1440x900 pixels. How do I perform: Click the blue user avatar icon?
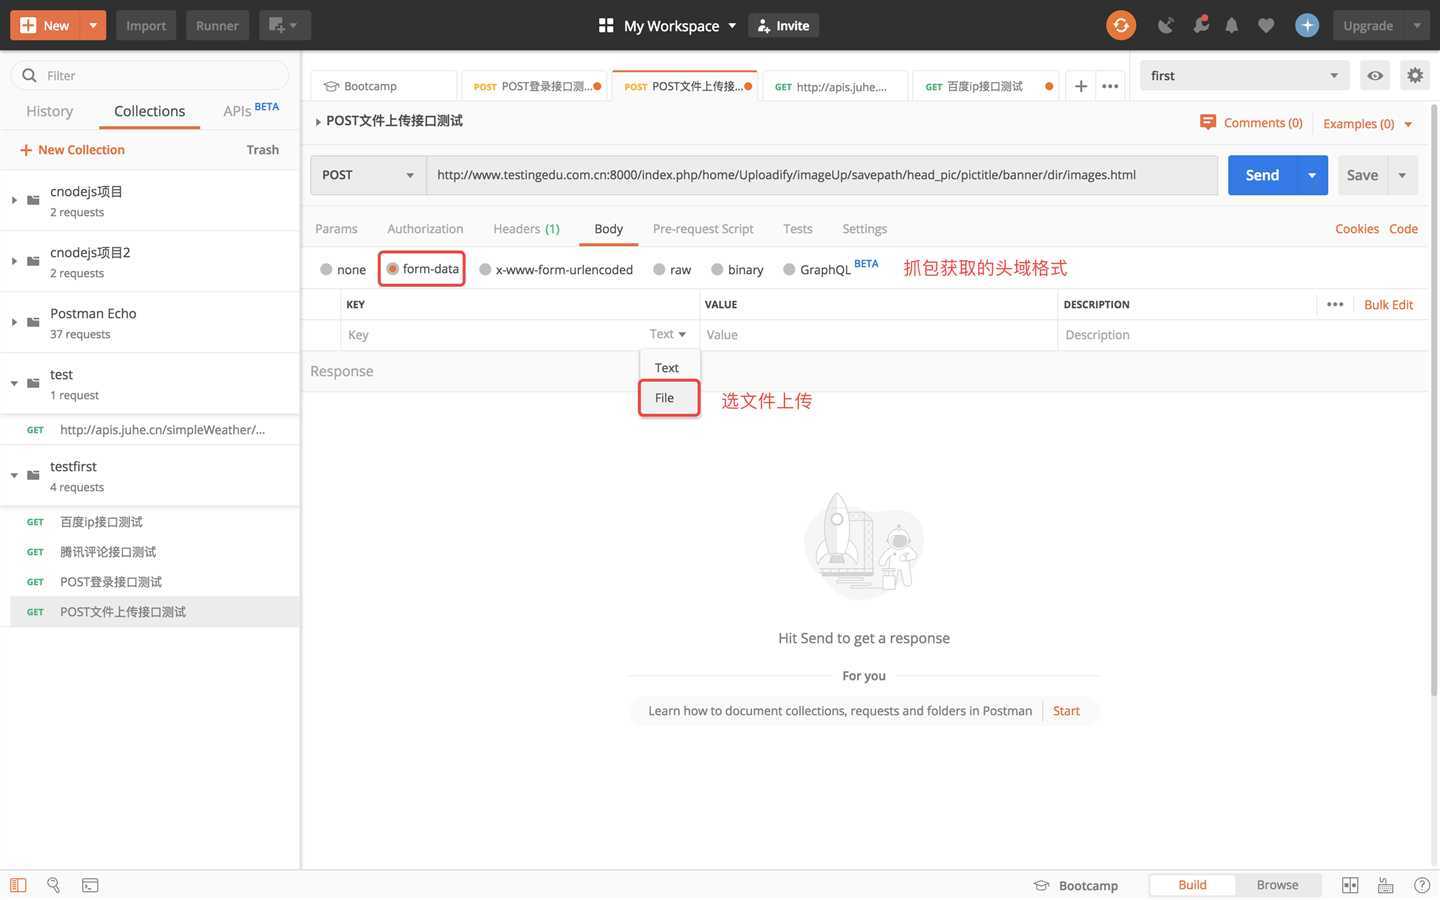pyautogui.click(x=1306, y=25)
